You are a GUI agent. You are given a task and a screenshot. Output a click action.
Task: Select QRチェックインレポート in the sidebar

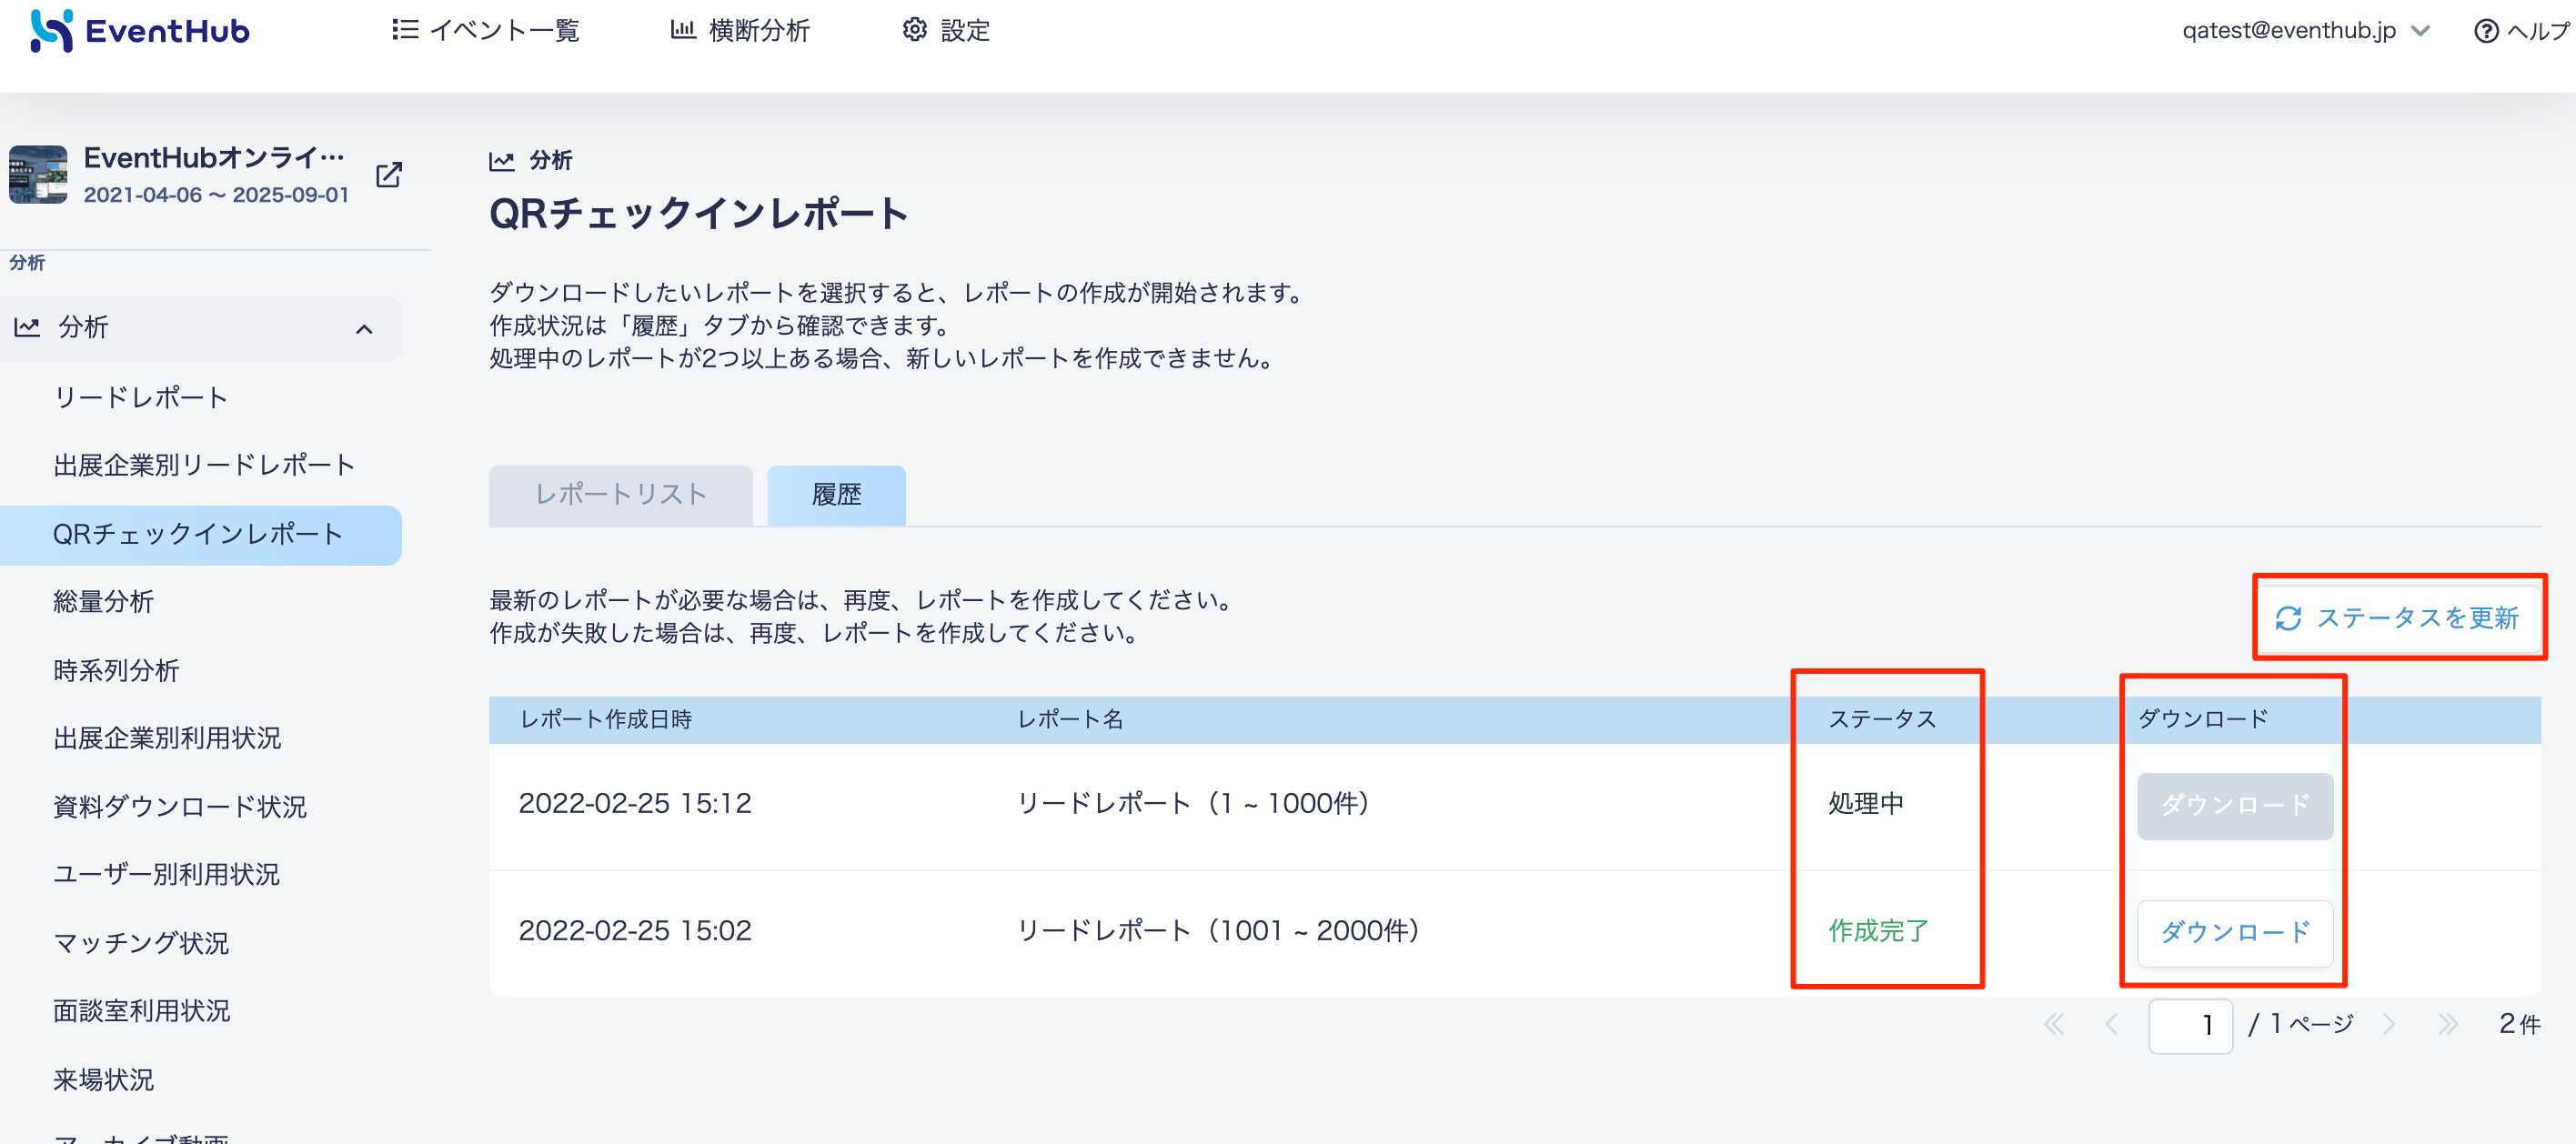coord(200,534)
